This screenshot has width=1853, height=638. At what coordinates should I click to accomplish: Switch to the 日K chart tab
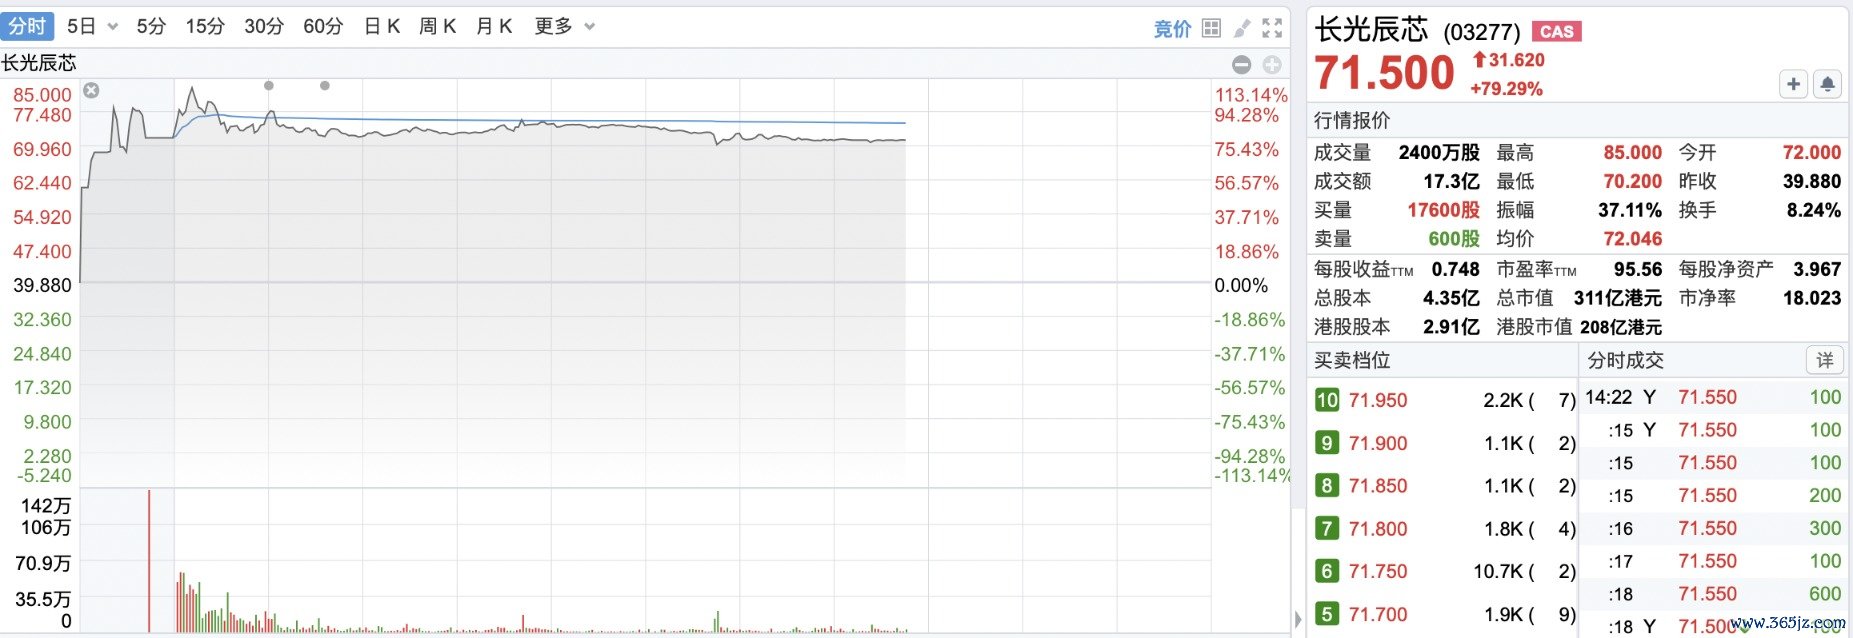382,26
